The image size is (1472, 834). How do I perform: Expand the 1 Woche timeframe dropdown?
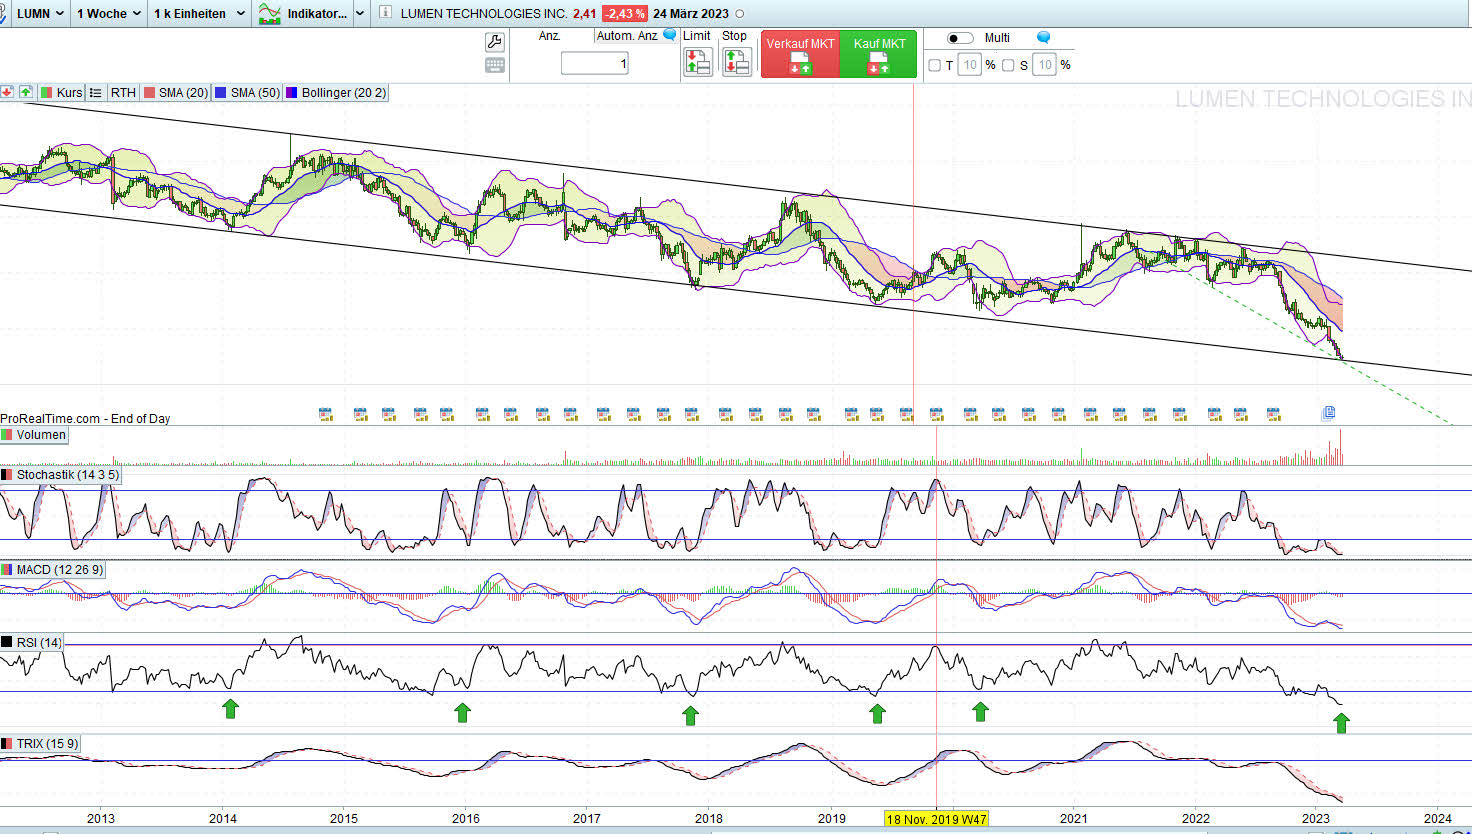point(108,13)
